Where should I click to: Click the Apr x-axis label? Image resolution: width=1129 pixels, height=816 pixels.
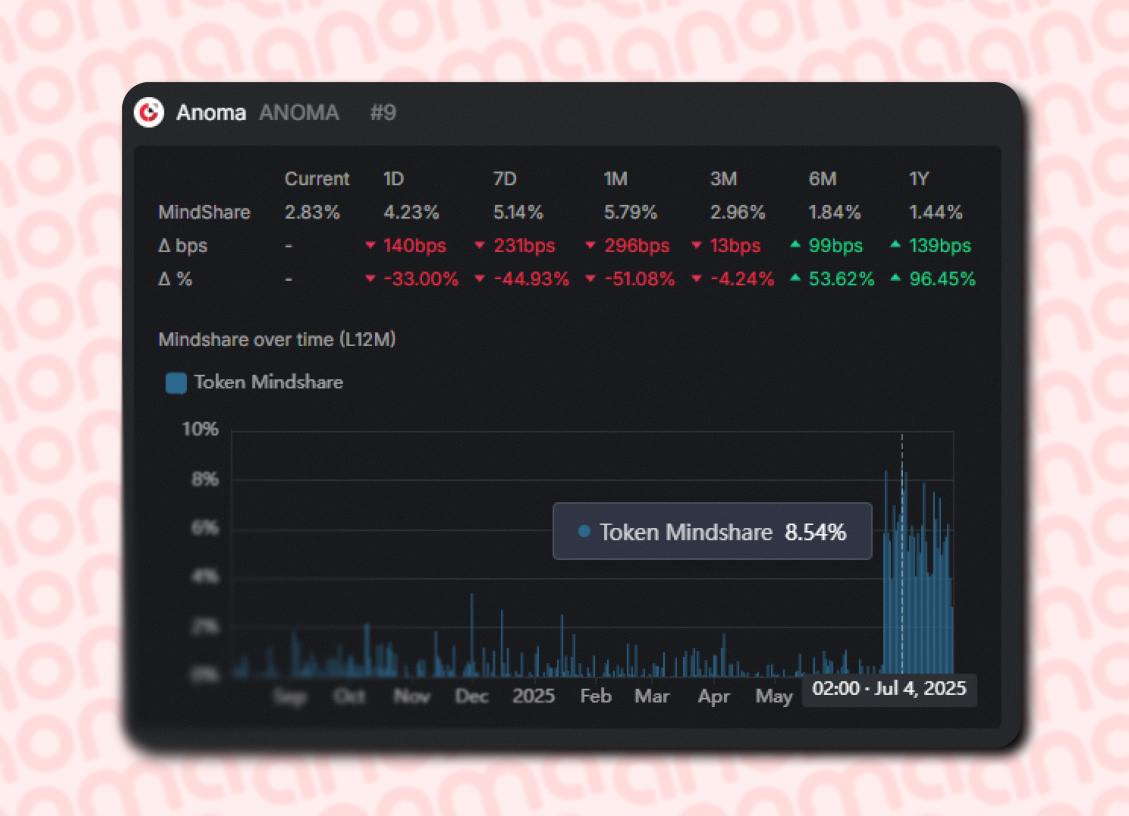click(714, 696)
